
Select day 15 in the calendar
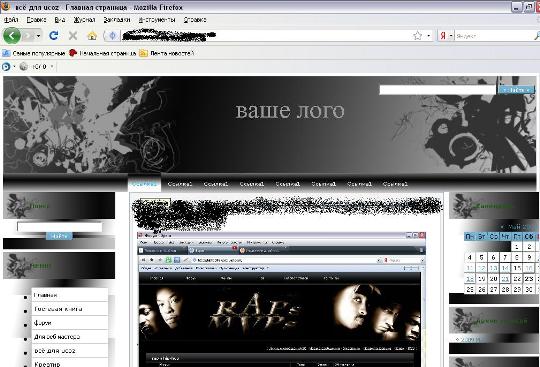[x=517, y=268]
